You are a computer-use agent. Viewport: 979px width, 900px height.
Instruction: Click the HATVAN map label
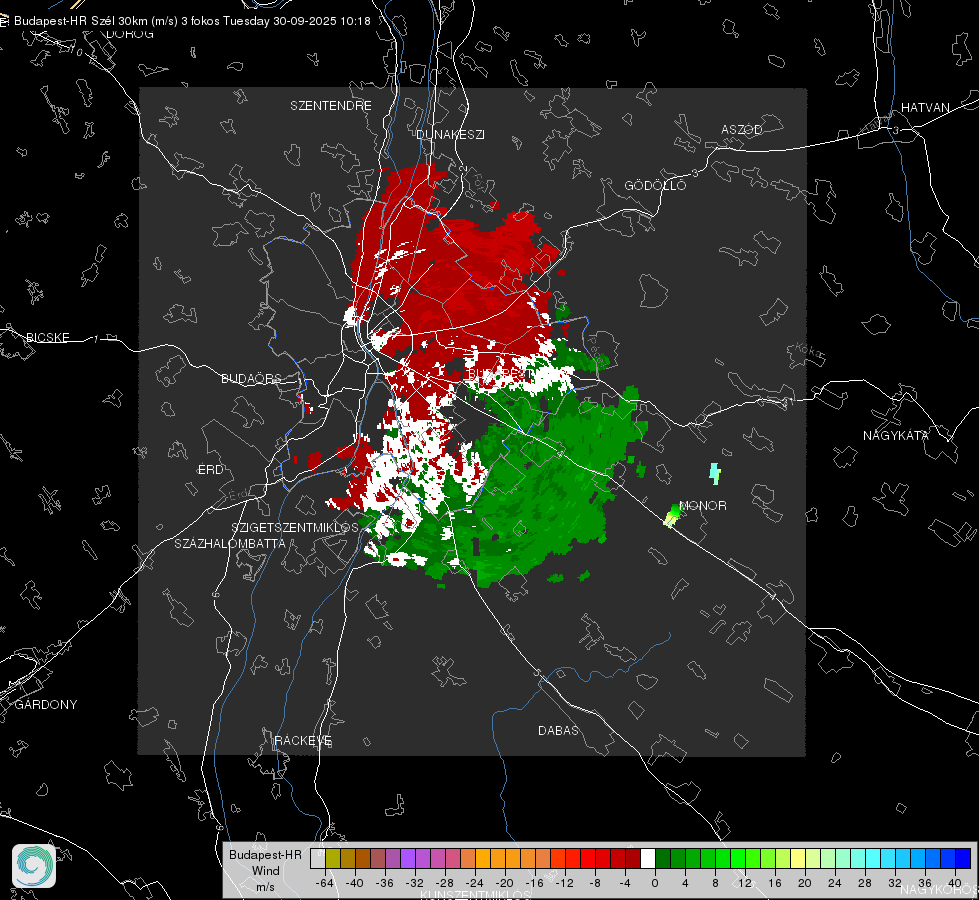(925, 108)
